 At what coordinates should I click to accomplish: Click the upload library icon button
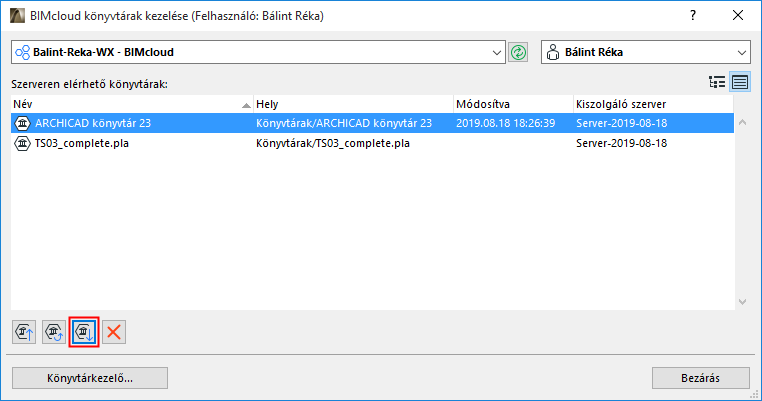[24, 332]
